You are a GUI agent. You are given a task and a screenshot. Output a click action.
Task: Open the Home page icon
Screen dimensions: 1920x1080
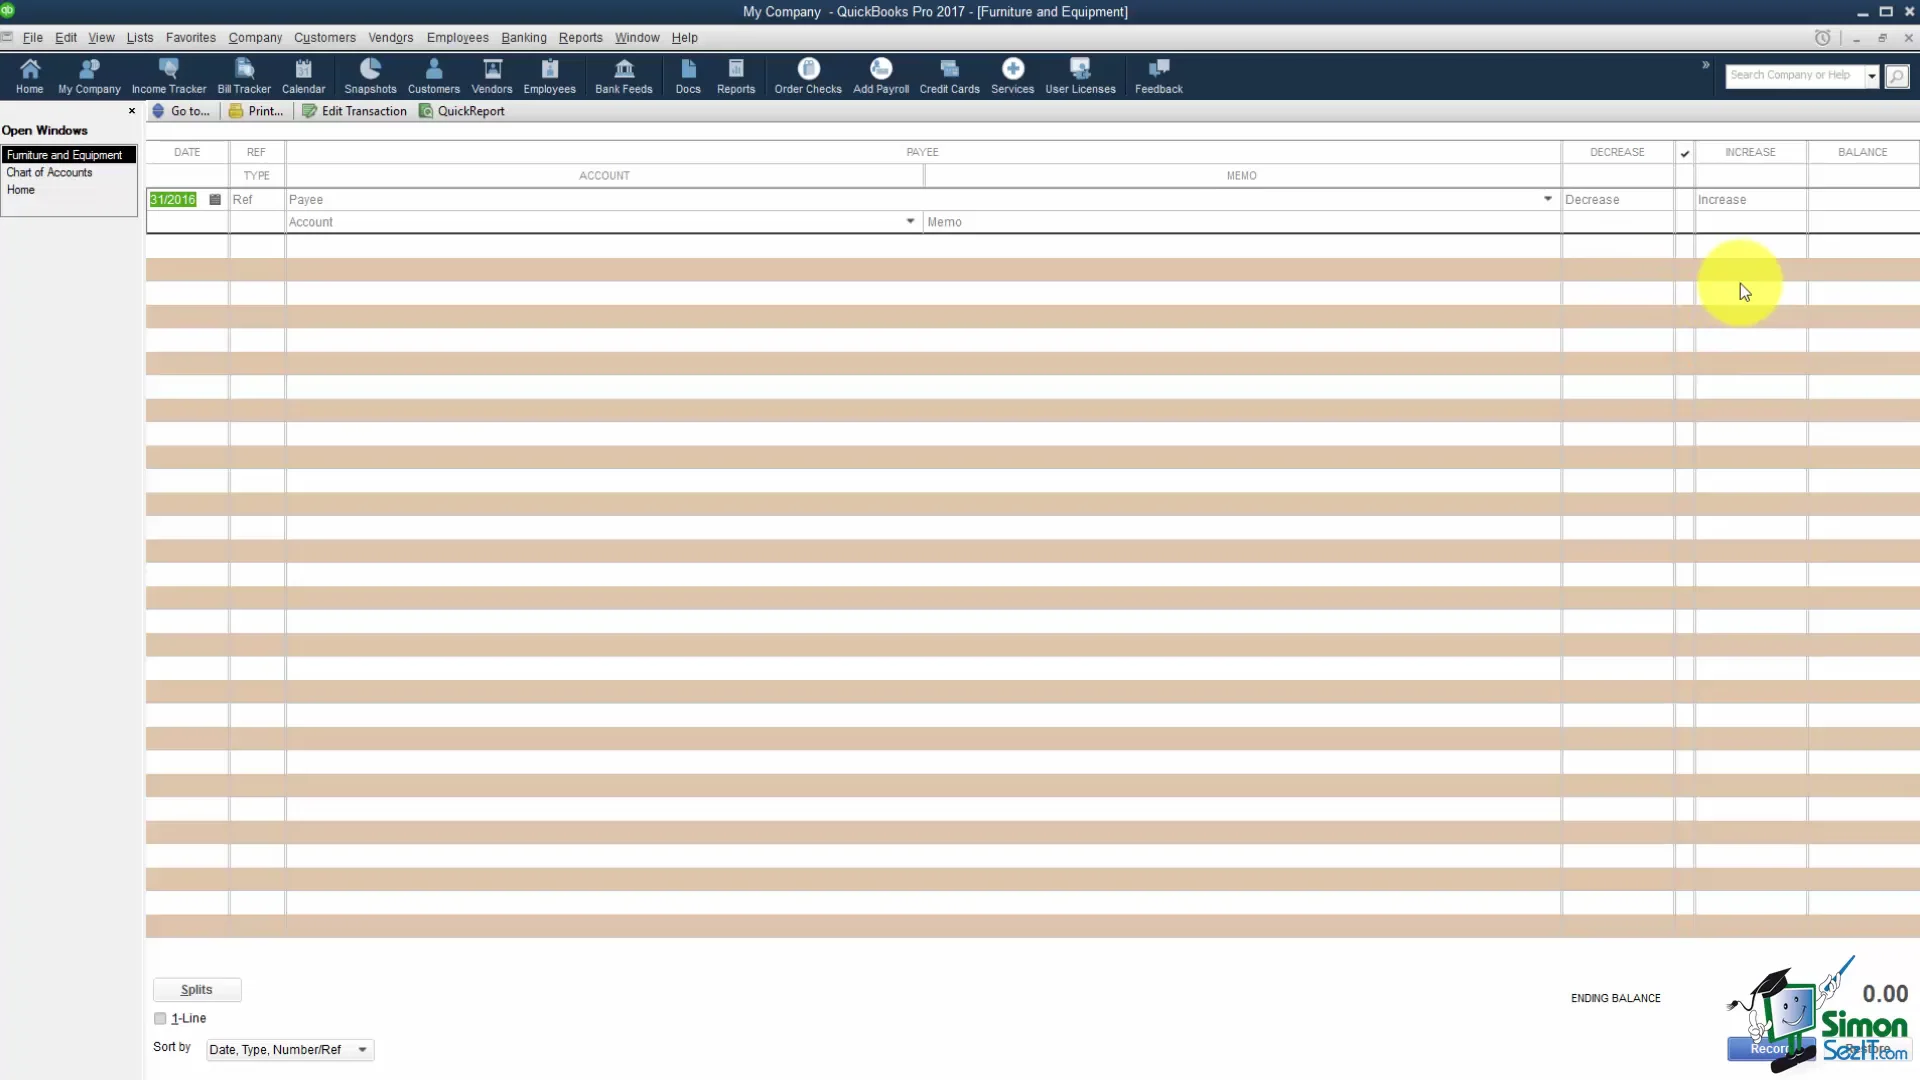29,75
